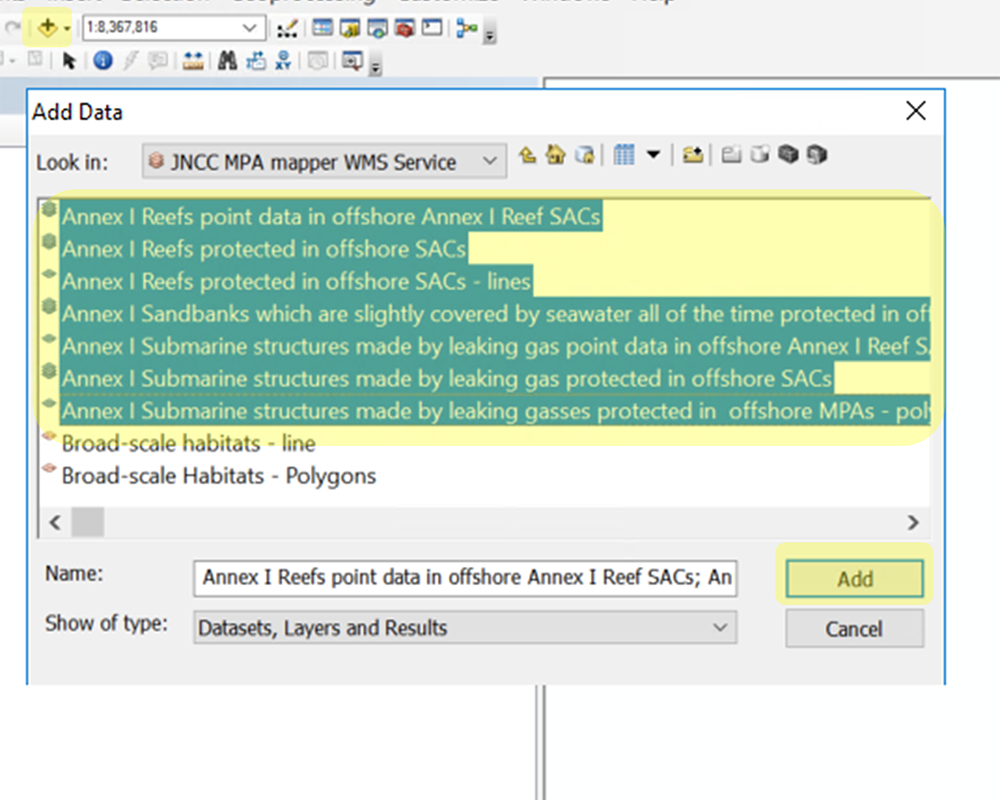
Task: Open the view mode dropdown arrow beside table icon
Action: pos(654,154)
